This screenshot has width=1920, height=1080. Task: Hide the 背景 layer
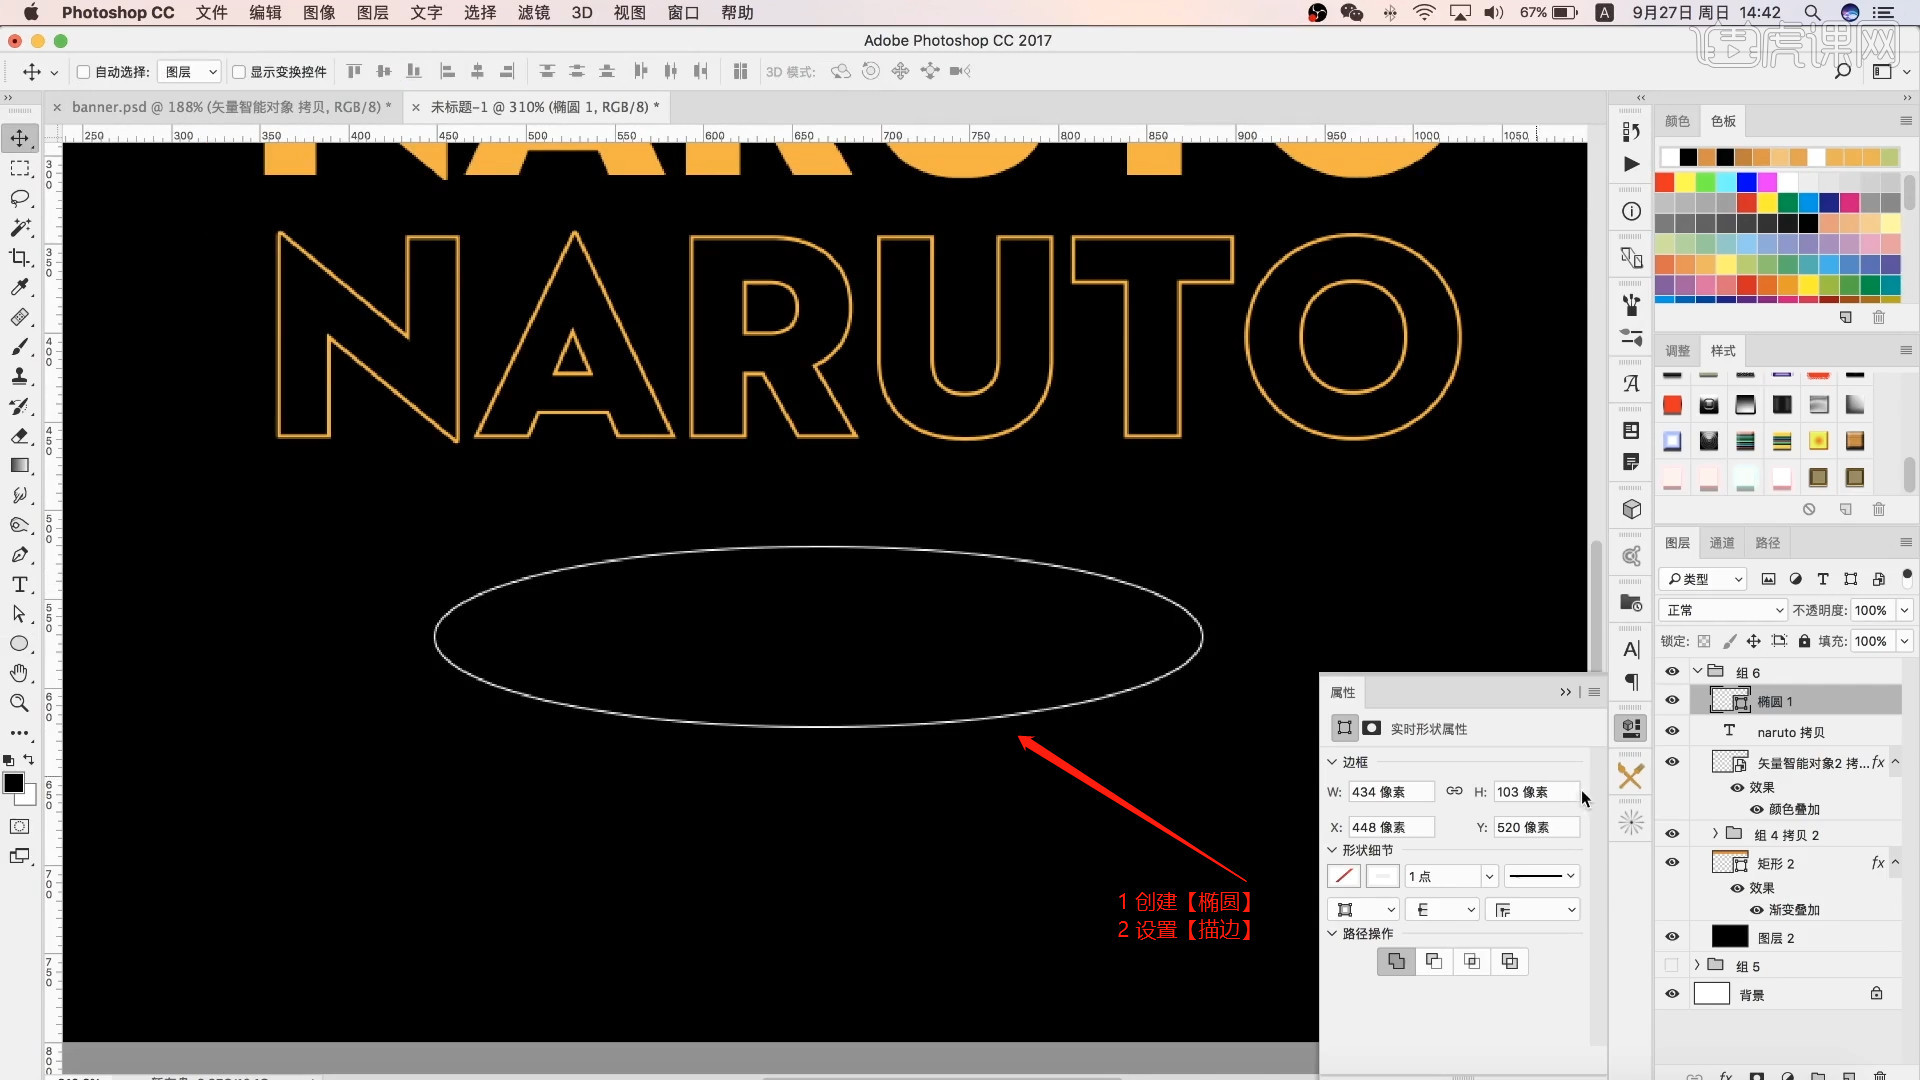coord(1672,994)
